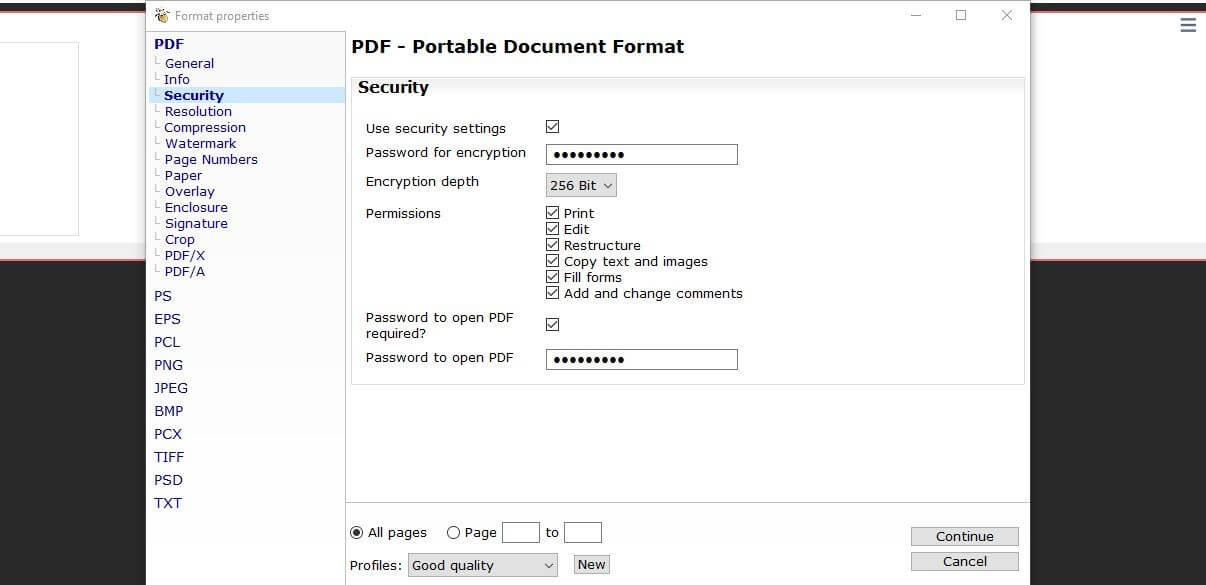Create a New profile
The height and width of the screenshot is (585, 1206).
[x=591, y=565]
